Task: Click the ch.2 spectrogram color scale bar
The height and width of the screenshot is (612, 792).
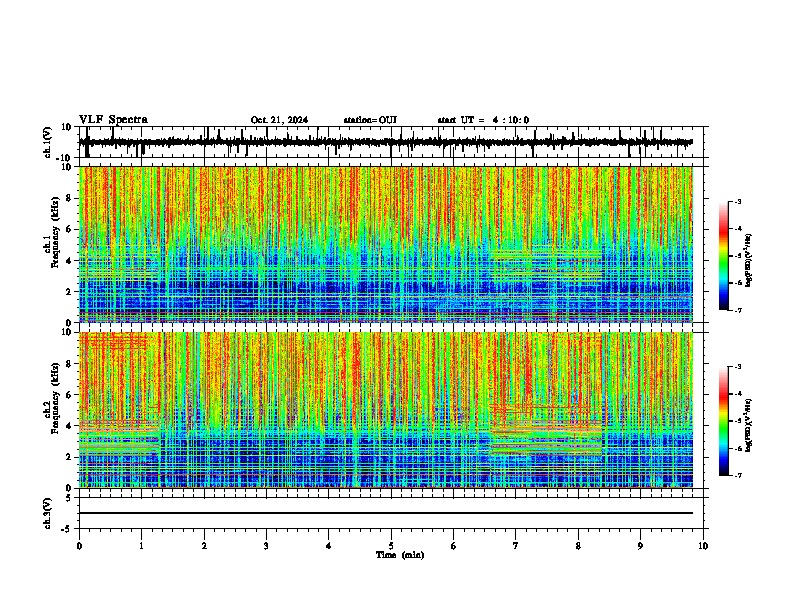Action: pos(724,421)
